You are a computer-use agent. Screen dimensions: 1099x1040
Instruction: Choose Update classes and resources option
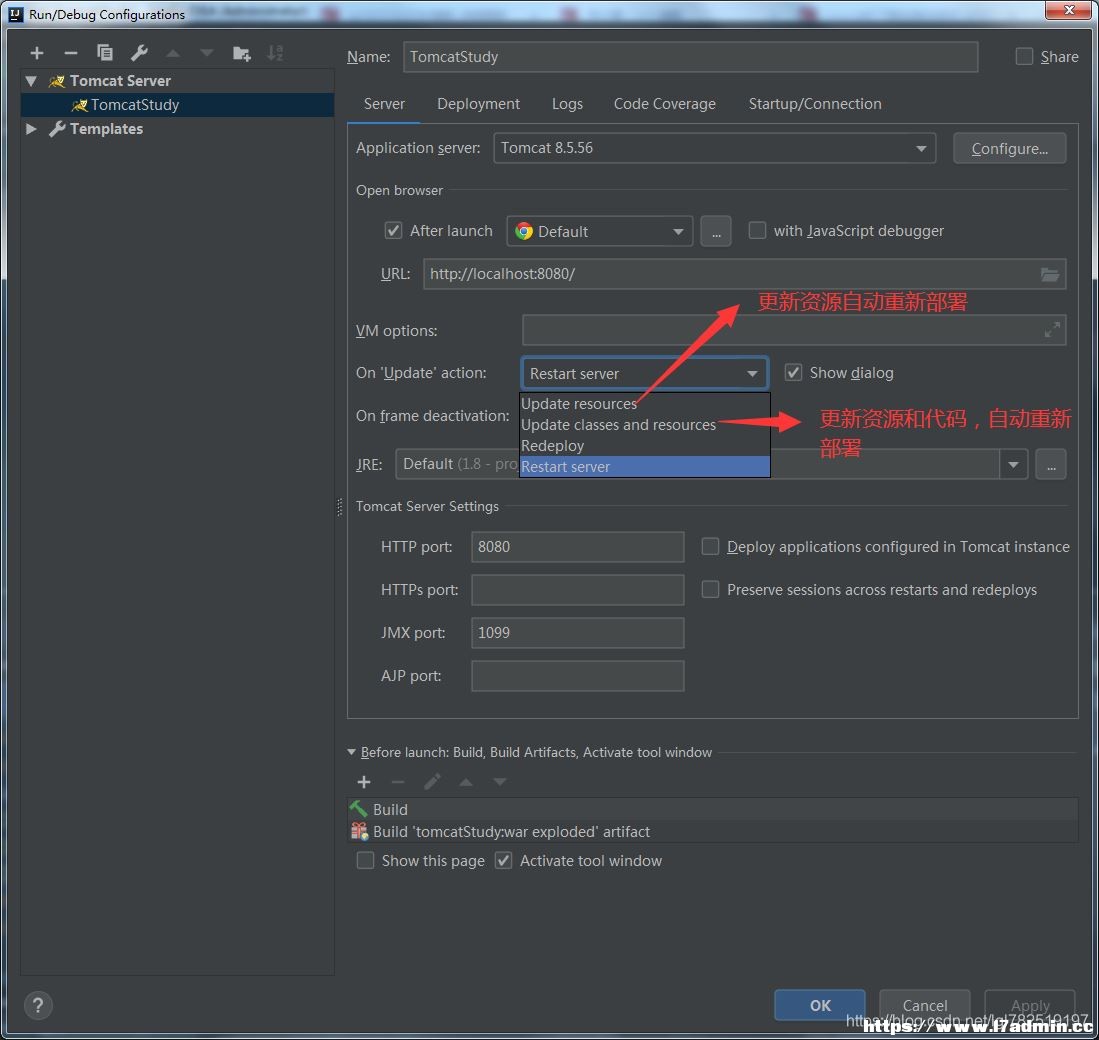[645, 425]
